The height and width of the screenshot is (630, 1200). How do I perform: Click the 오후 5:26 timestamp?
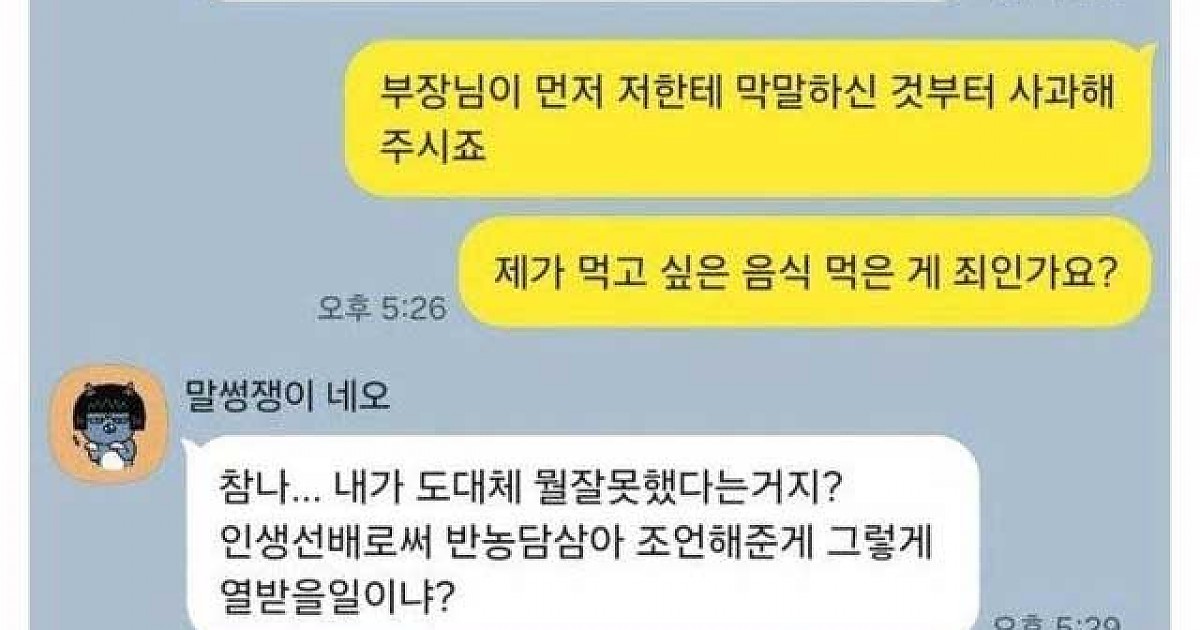pyautogui.click(x=381, y=309)
